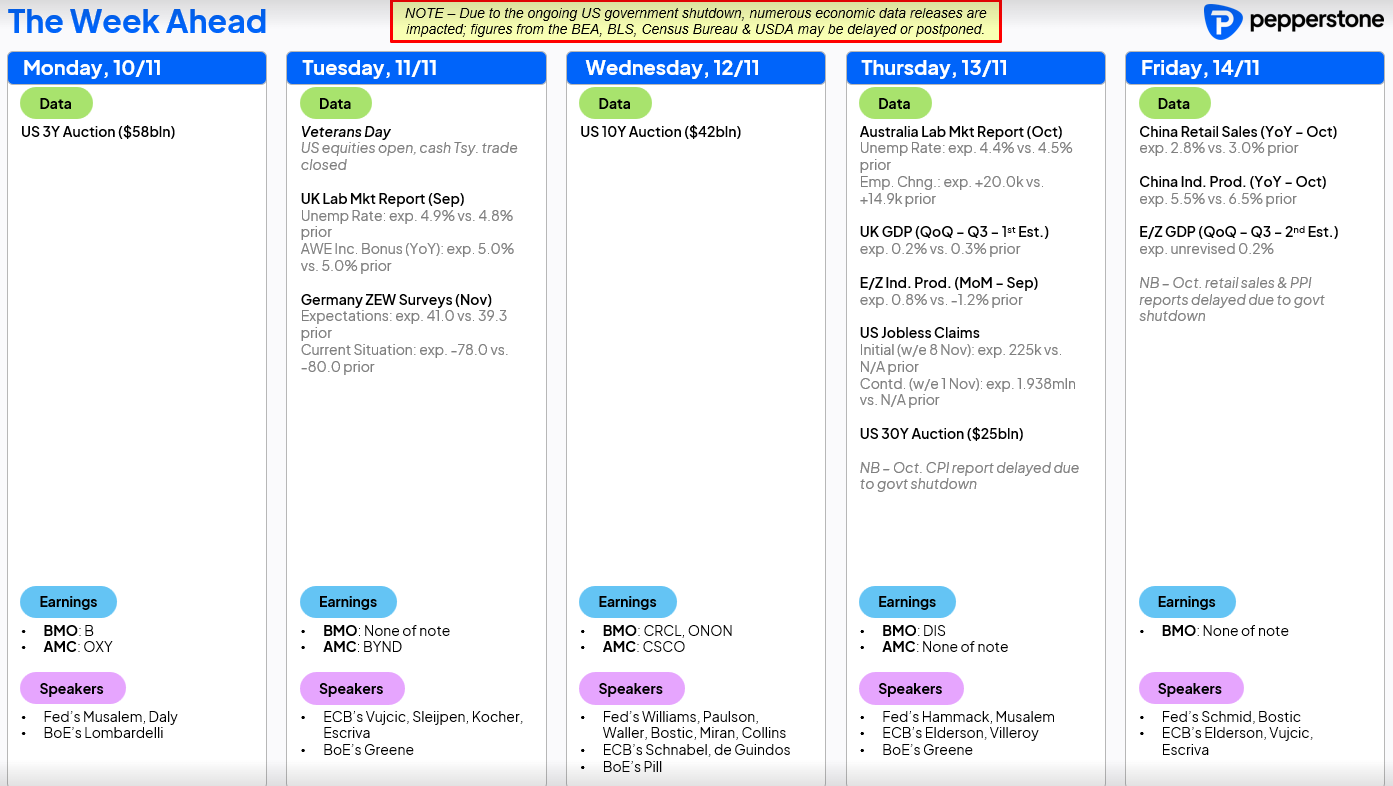Viewport: 1393px width, 786px height.
Task: Click Monday's green Data badge
Action: (x=56, y=104)
